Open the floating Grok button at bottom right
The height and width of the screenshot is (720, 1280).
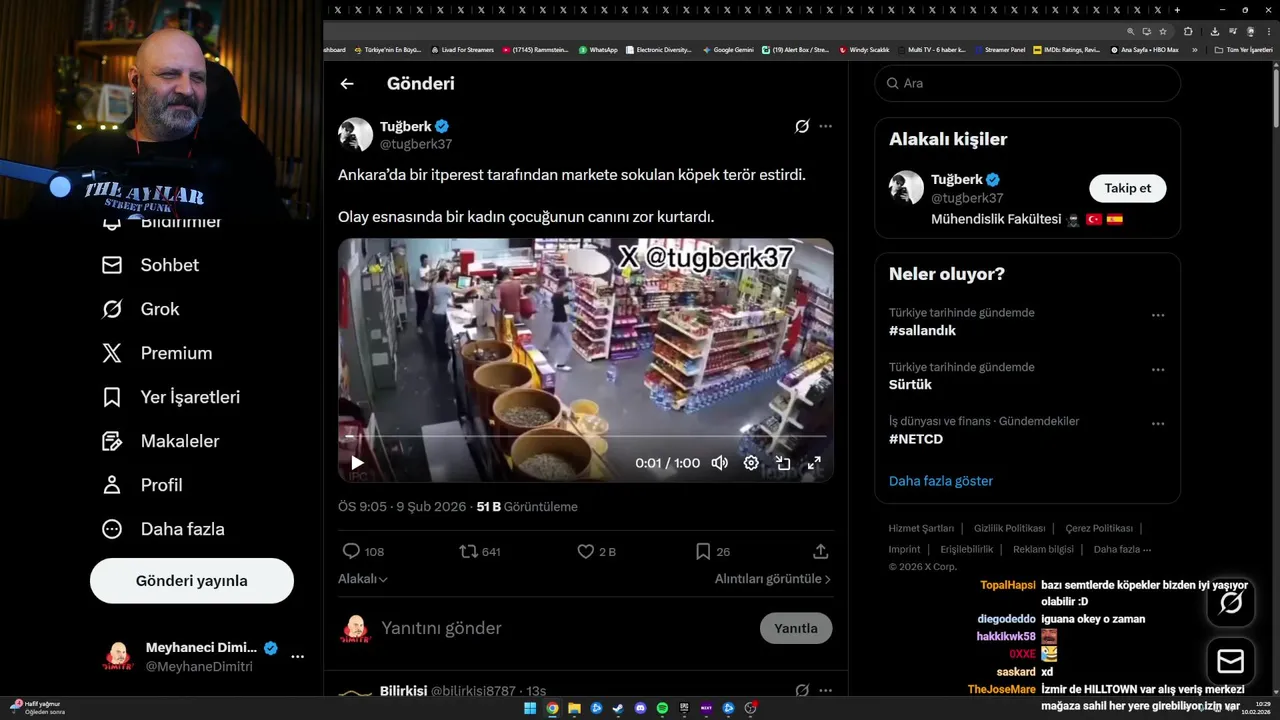coord(1231,602)
